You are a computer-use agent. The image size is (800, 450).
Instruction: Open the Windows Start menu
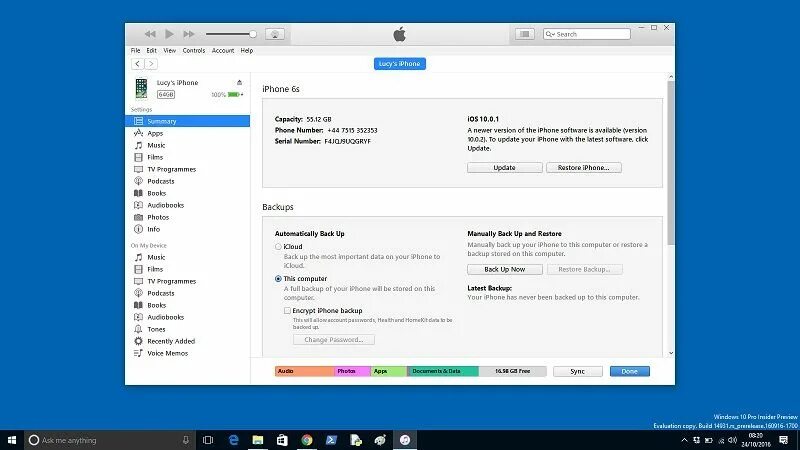(x=12, y=440)
